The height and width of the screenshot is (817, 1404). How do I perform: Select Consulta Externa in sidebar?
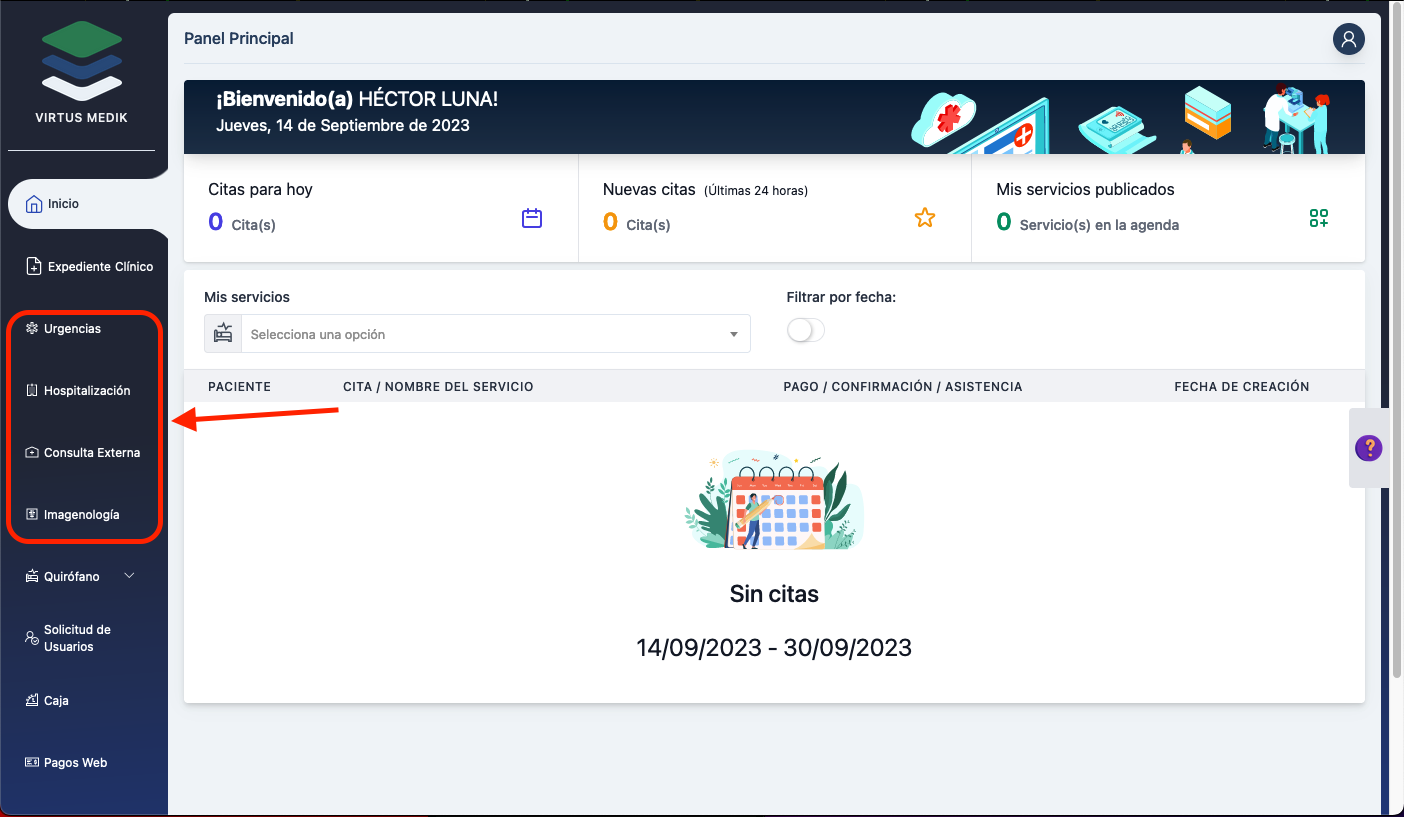(91, 453)
